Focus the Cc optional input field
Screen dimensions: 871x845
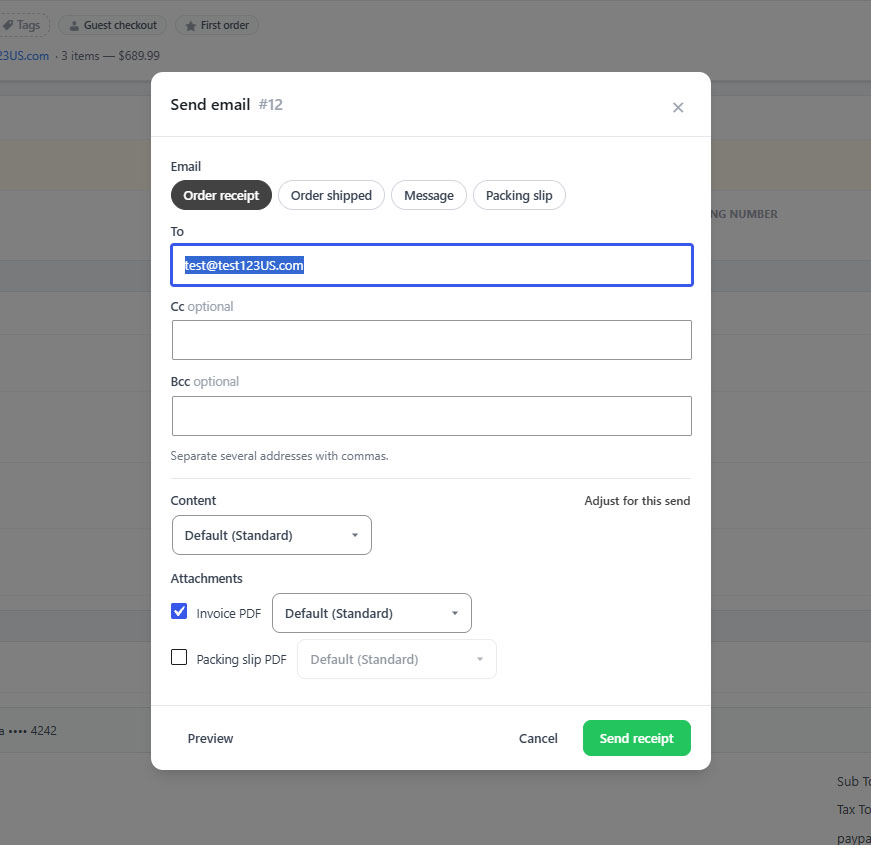tap(432, 340)
